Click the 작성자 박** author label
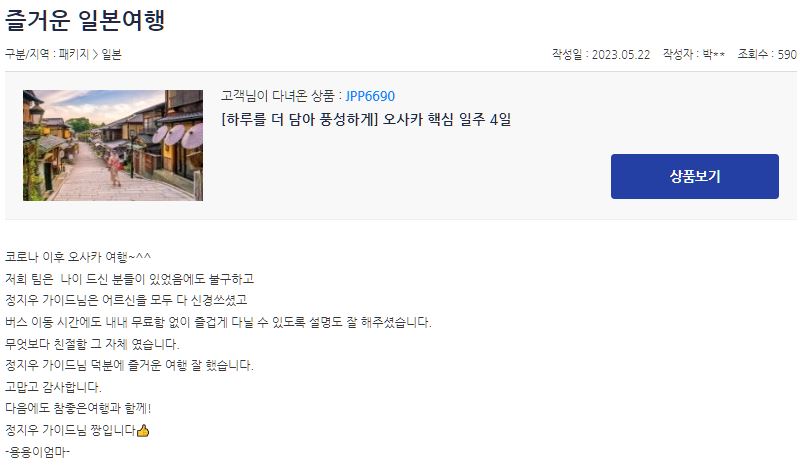The width and height of the screenshot is (805, 474). click(694, 54)
